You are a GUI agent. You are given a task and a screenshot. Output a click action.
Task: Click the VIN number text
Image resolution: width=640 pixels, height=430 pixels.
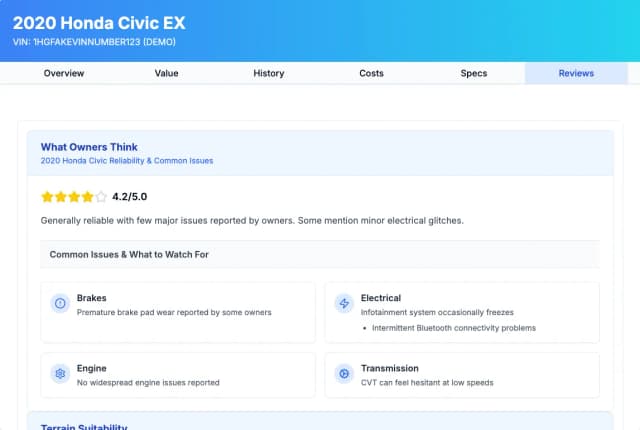coord(94,42)
